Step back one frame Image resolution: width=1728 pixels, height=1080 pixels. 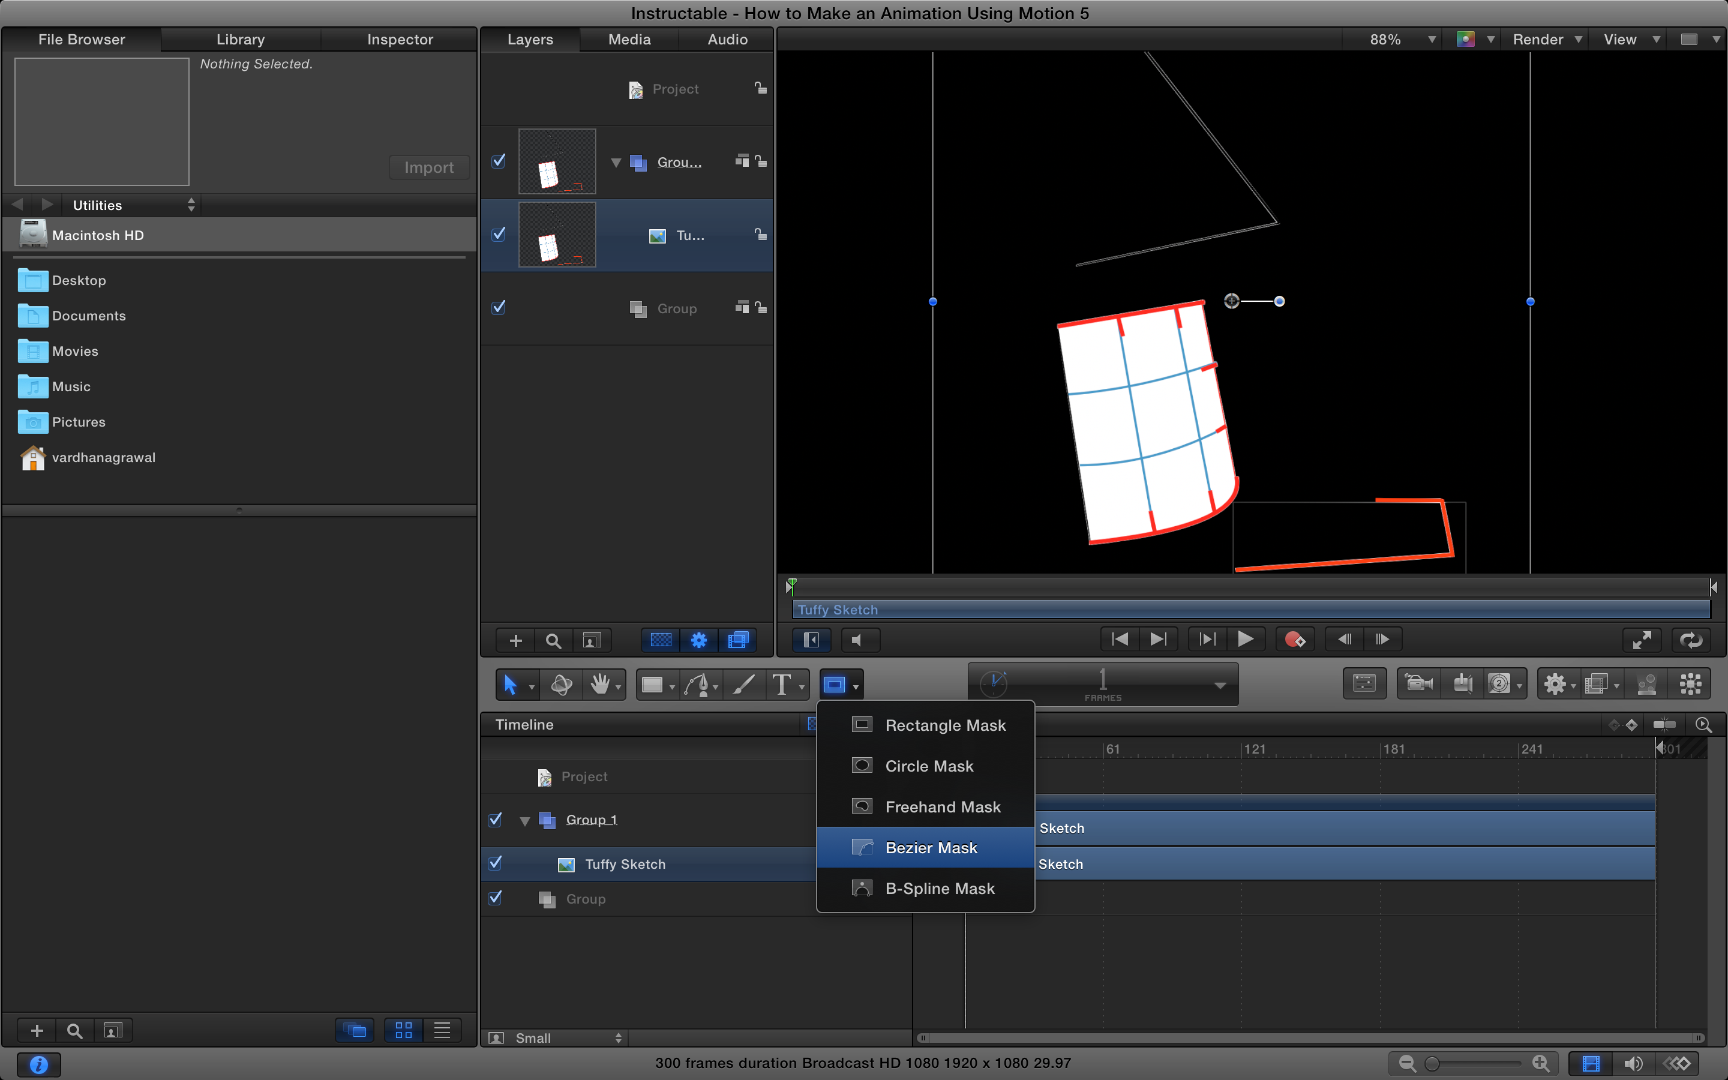[1344, 639]
